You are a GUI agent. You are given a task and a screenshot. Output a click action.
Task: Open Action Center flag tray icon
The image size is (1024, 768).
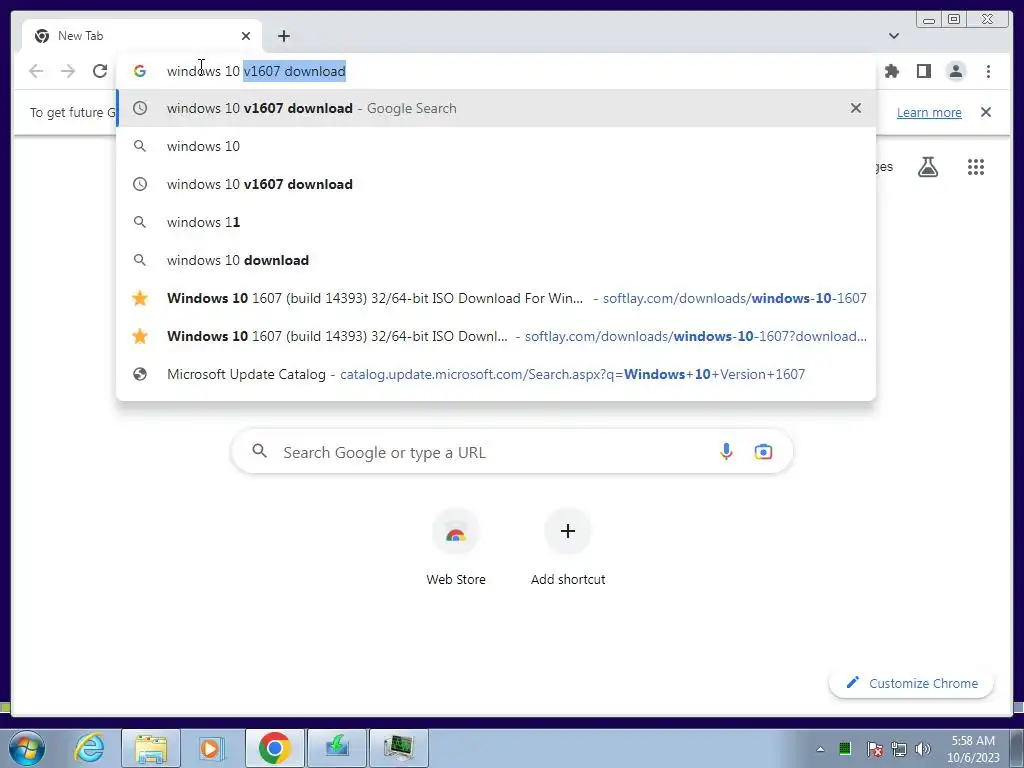point(875,749)
